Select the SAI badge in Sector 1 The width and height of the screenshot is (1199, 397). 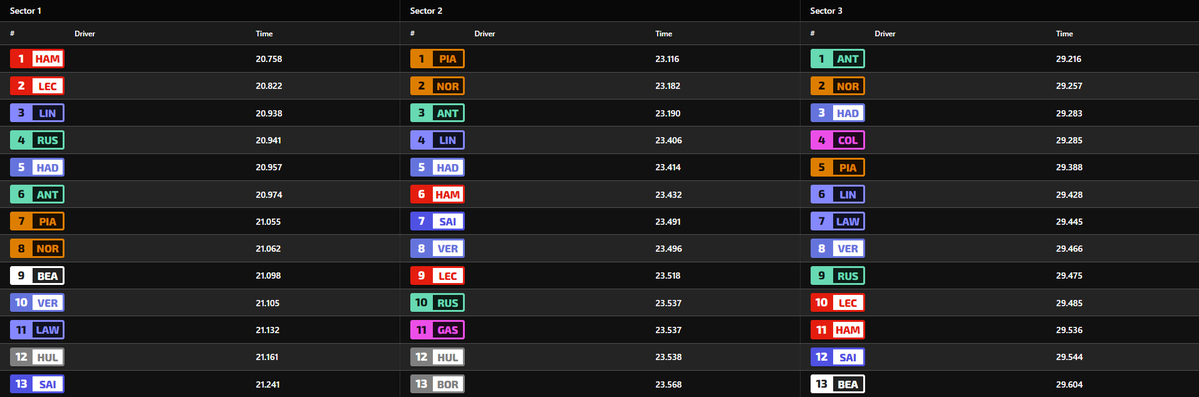[x=37, y=384]
